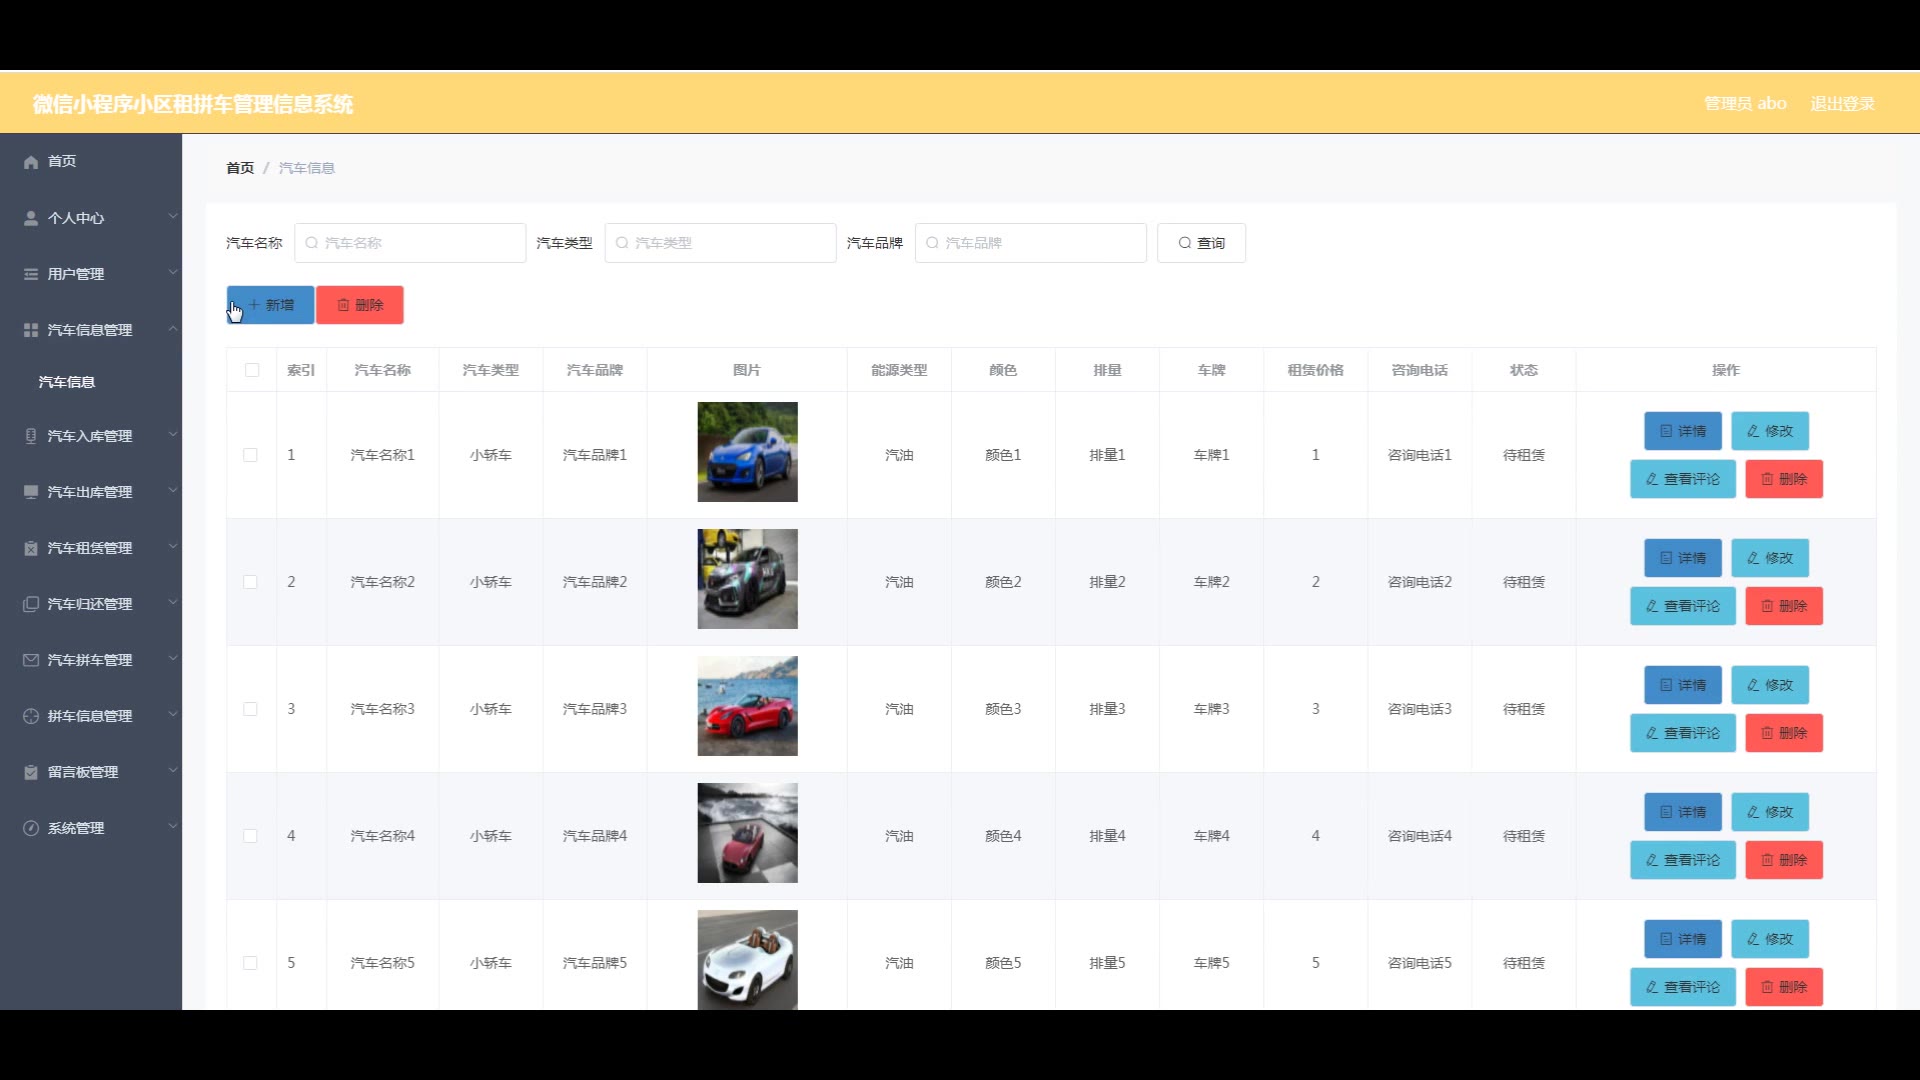Click the 汽车入库管理 sidebar icon
The height and width of the screenshot is (1080, 1920).
pyautogui.click(x=31, y=436)
